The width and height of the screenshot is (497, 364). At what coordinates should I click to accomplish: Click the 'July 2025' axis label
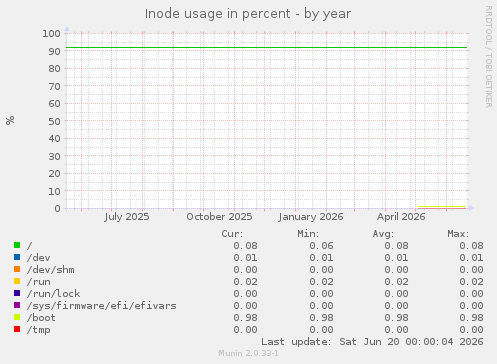click(127, 217)
